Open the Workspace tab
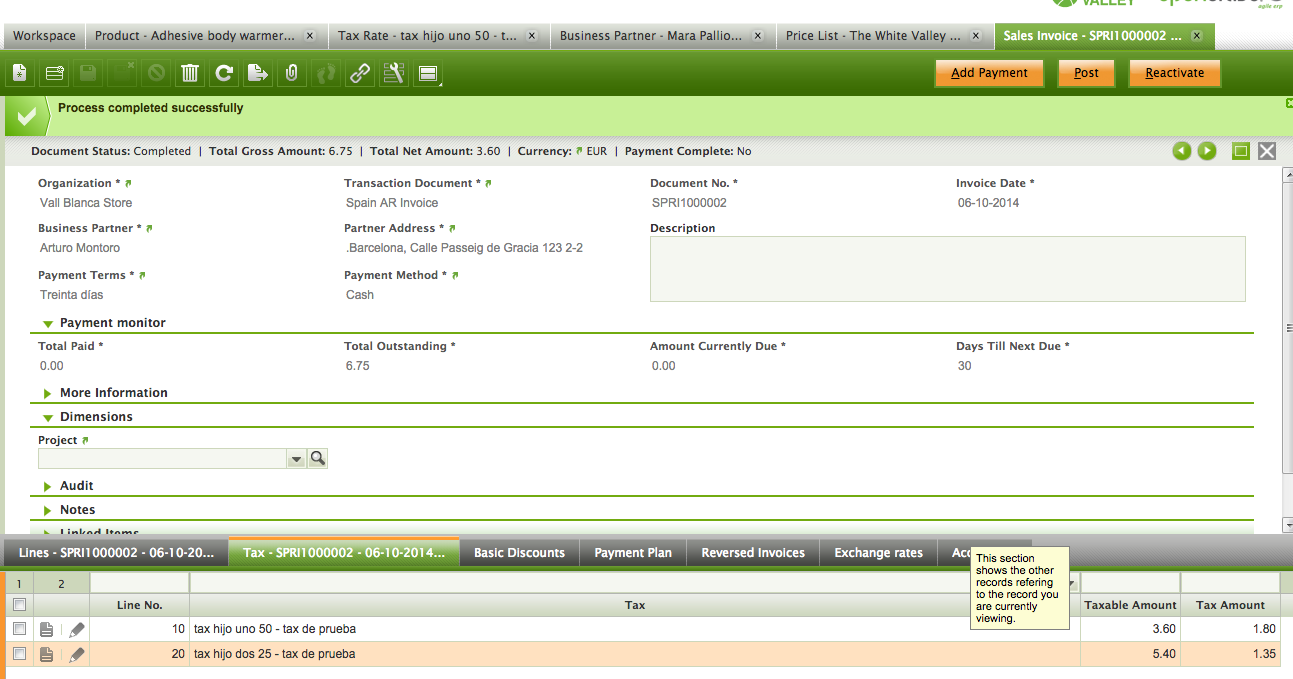This screenshot has height=679, width=1293. point(44,36)
